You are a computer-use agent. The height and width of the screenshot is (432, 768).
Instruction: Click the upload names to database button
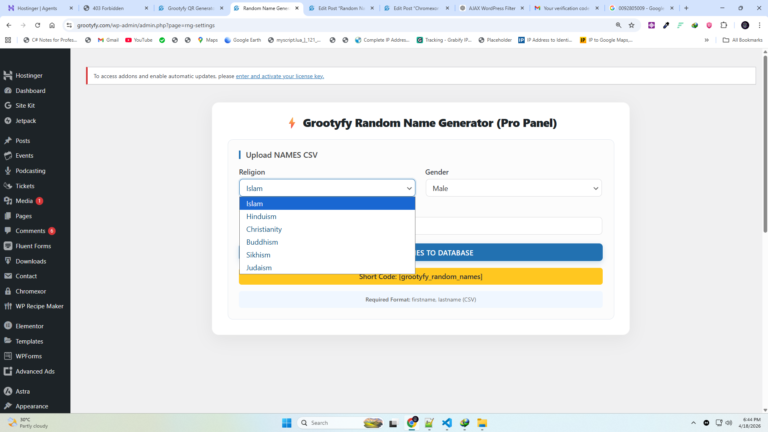(x=509, y=253)
